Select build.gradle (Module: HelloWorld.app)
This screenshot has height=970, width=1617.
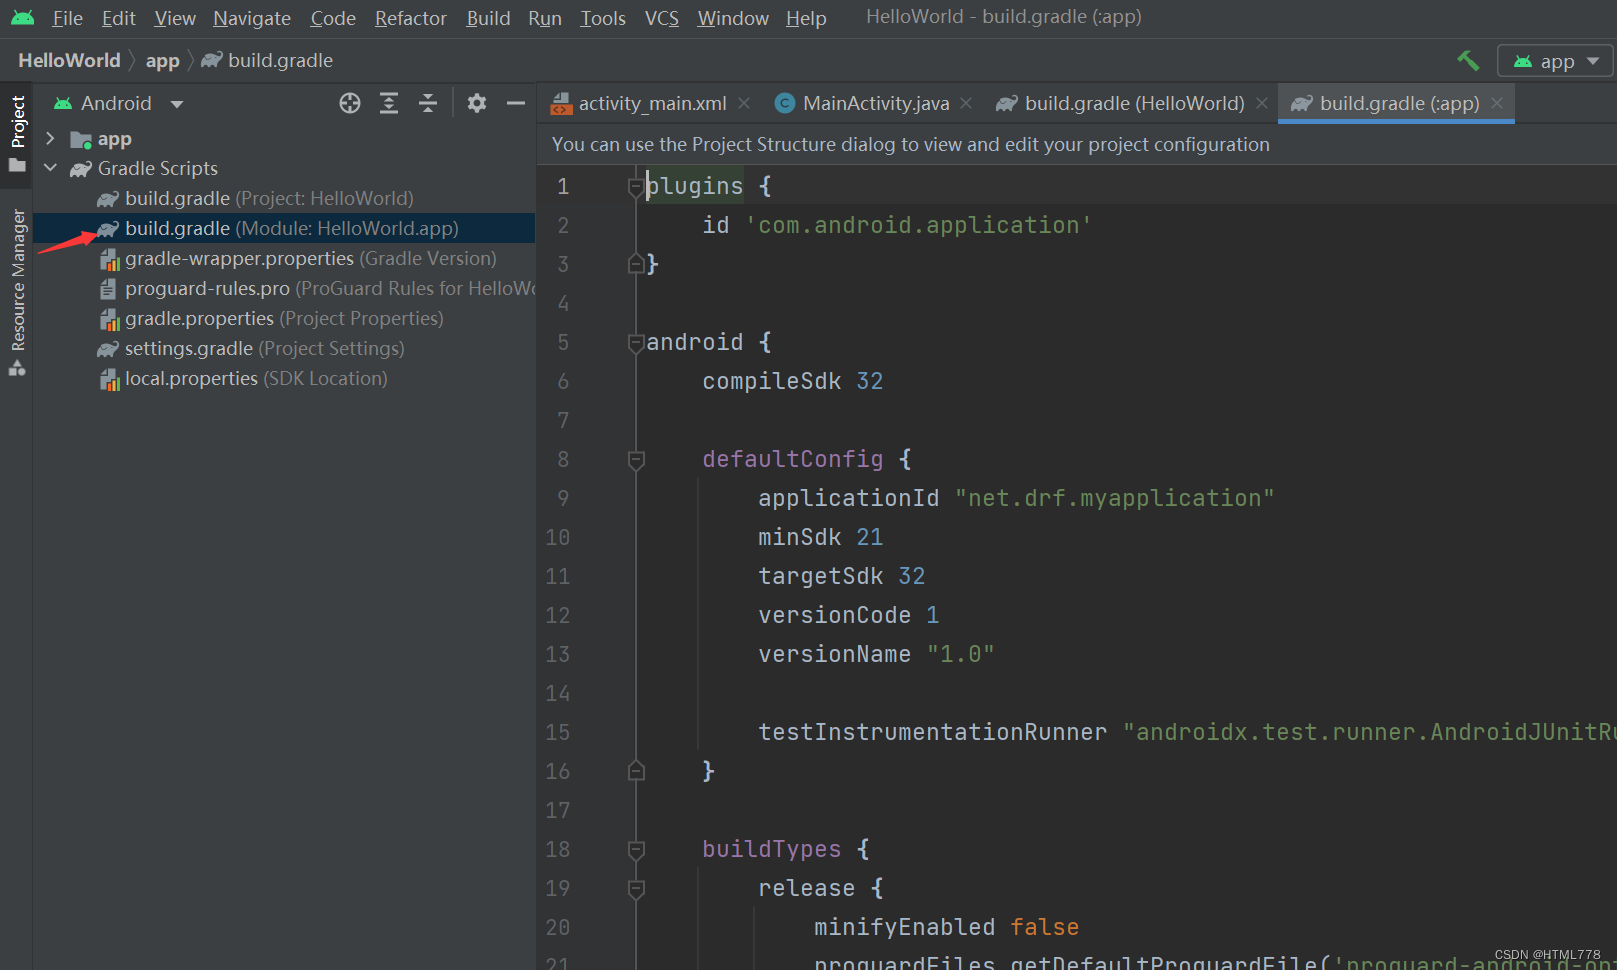tap(284, 228)
